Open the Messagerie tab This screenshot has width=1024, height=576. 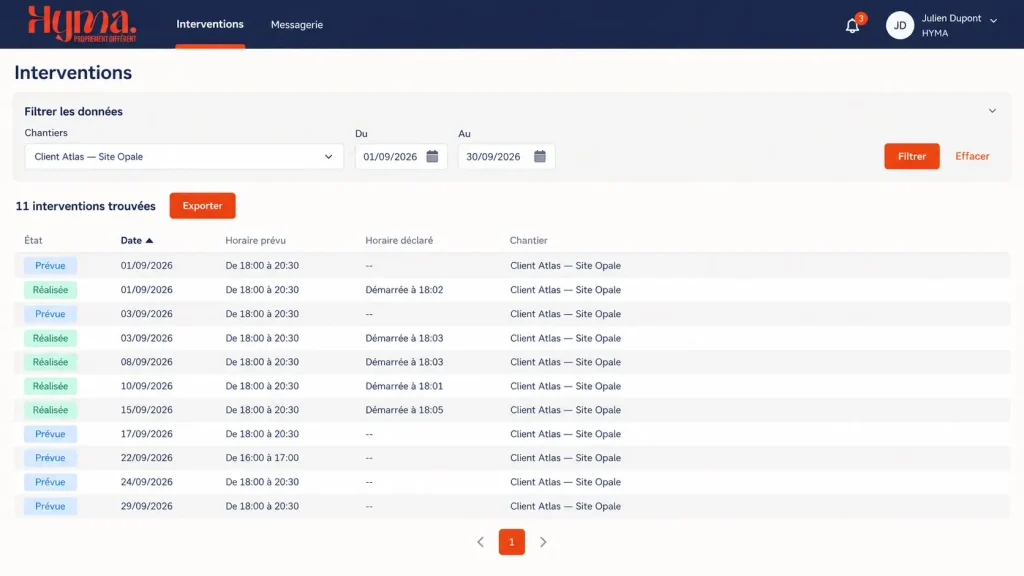pyautogui.click(x=296, y=25)
